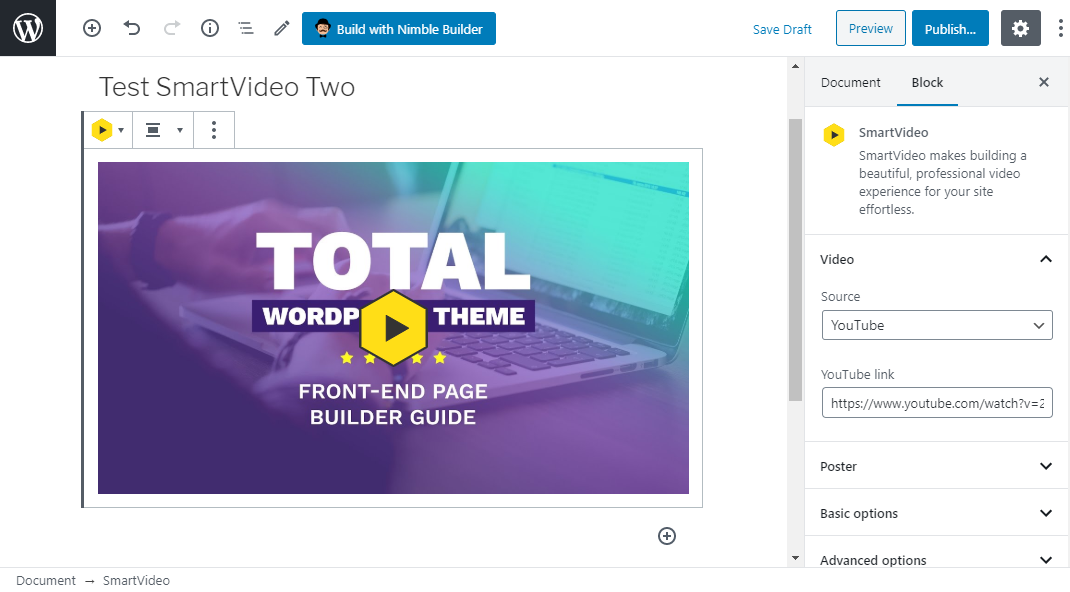Click the pencil tools icon
This screenshot has height=592, width=1070.
(282, 28)
